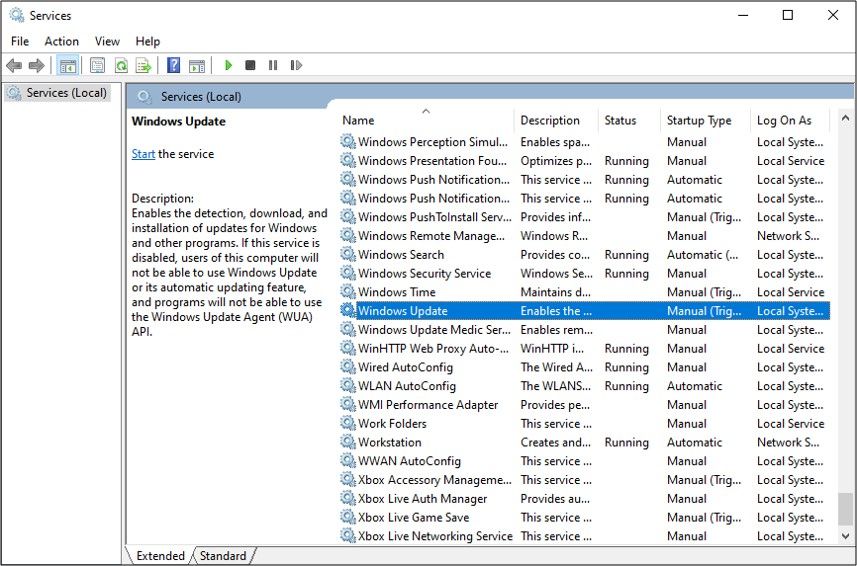Click 'Automatic (...' startup type of Windows Search
The image size is (857, 566).
(x=702, y=255)
